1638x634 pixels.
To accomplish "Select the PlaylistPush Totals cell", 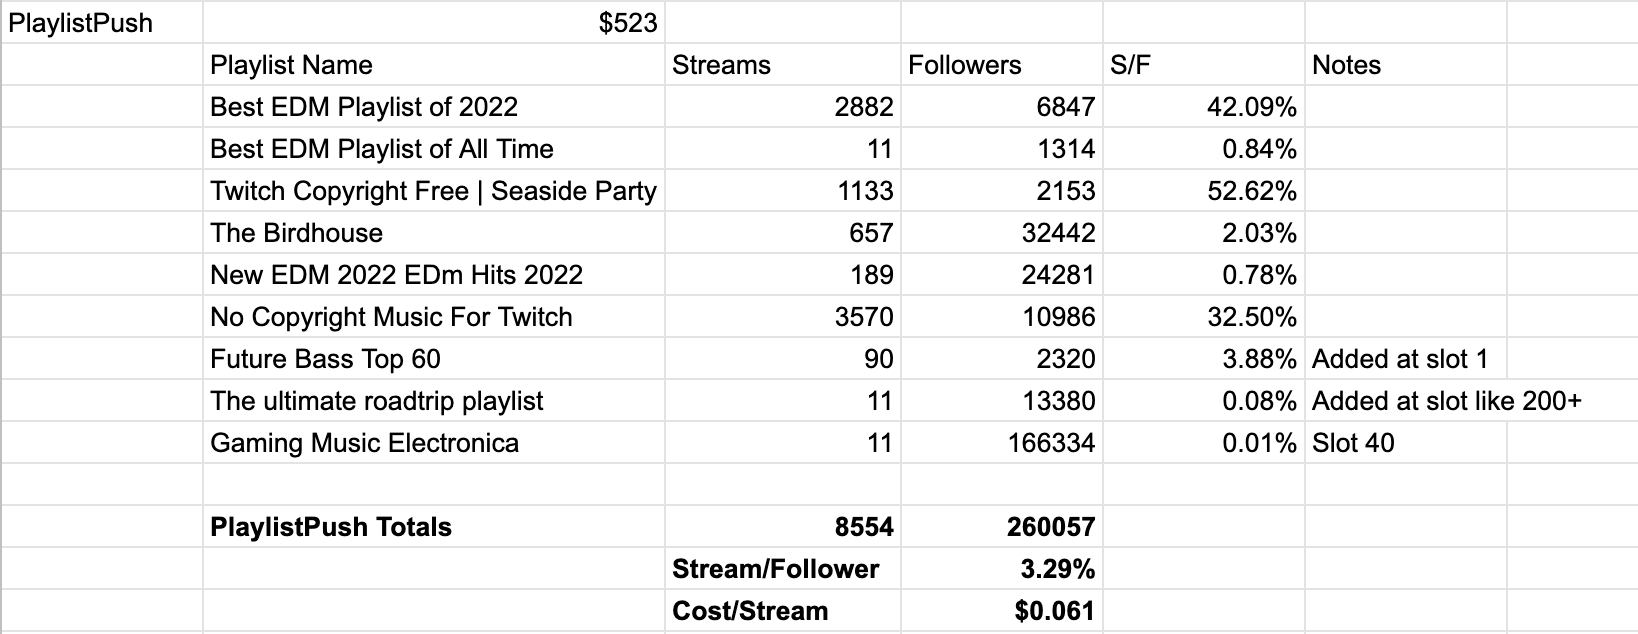I will (434, 527).
